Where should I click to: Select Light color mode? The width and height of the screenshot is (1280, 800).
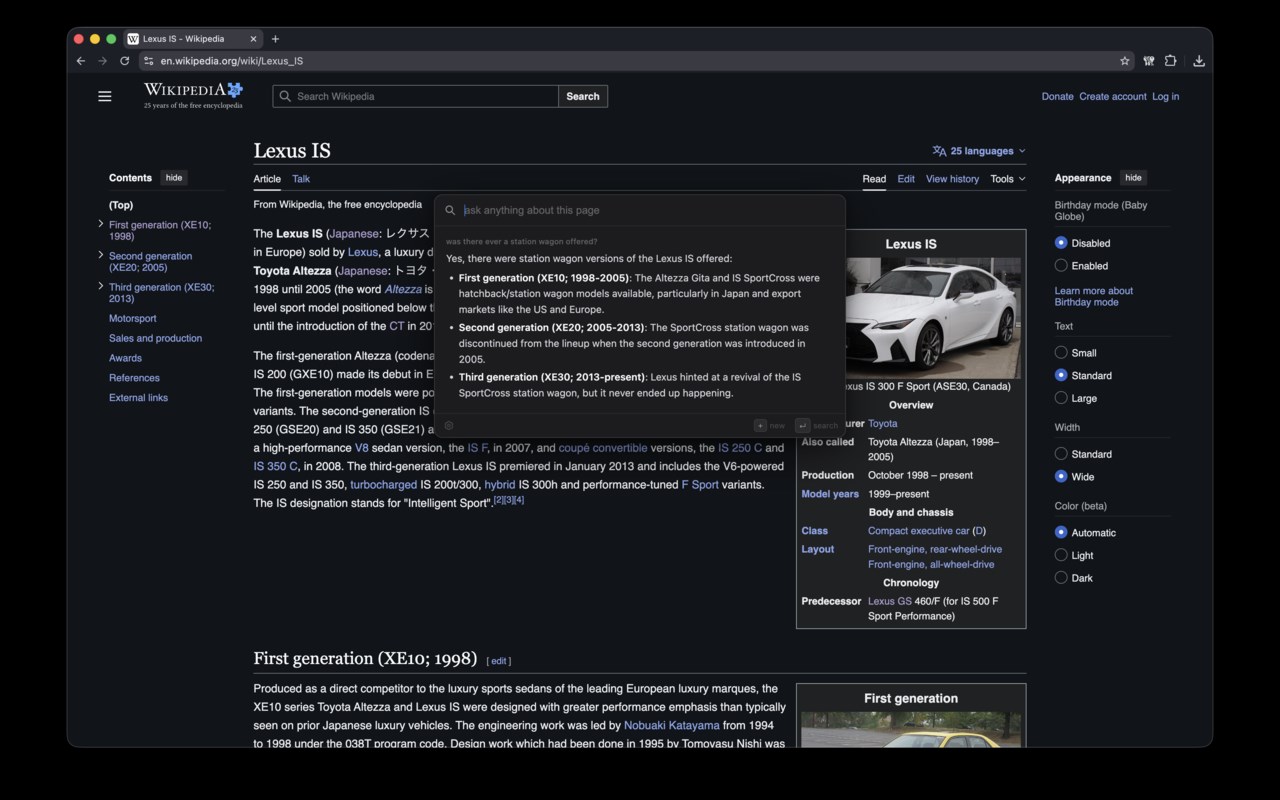point(1061,555)
